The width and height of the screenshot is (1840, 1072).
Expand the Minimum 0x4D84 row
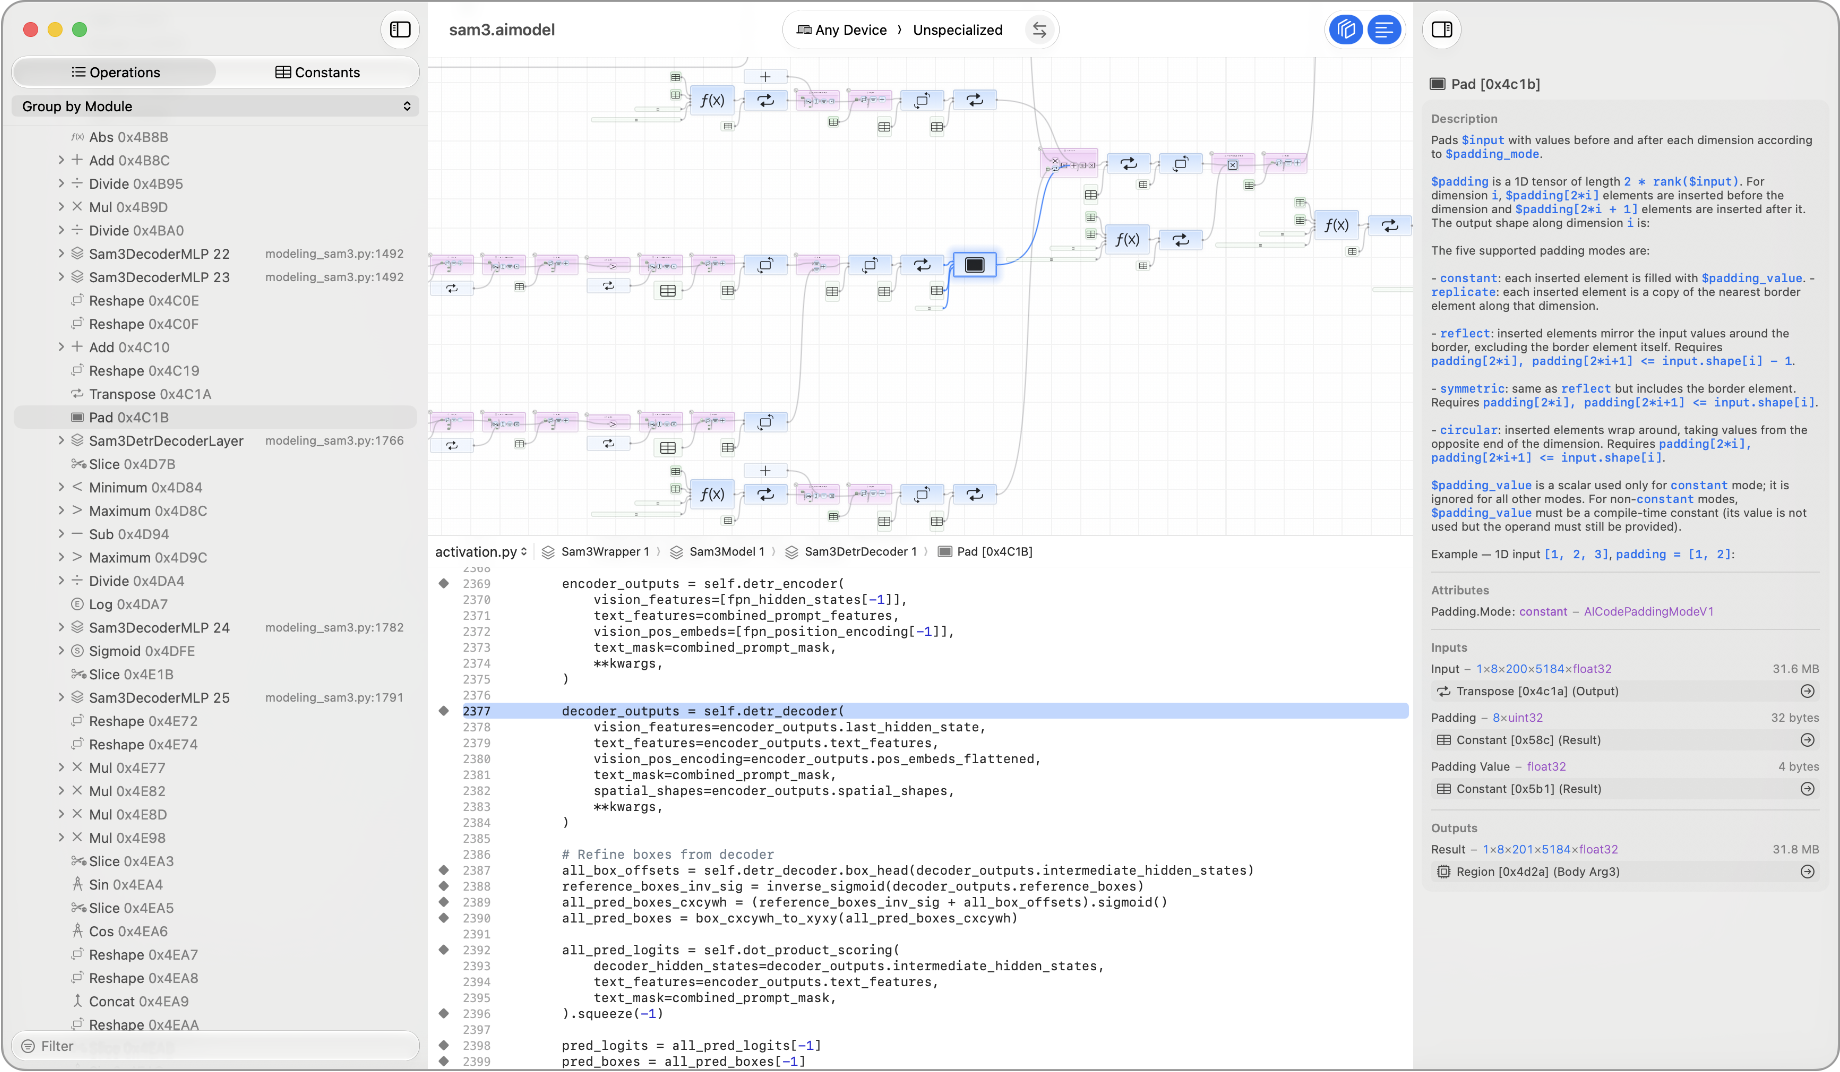tap(61, 488)
